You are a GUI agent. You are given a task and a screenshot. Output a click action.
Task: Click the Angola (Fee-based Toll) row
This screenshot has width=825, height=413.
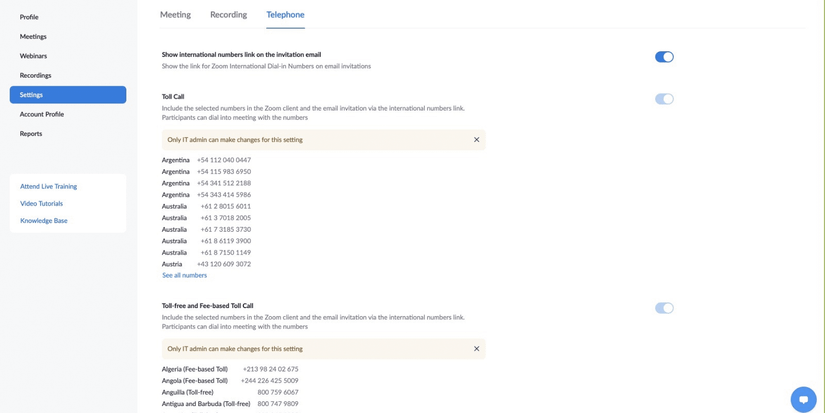[230, 381]
